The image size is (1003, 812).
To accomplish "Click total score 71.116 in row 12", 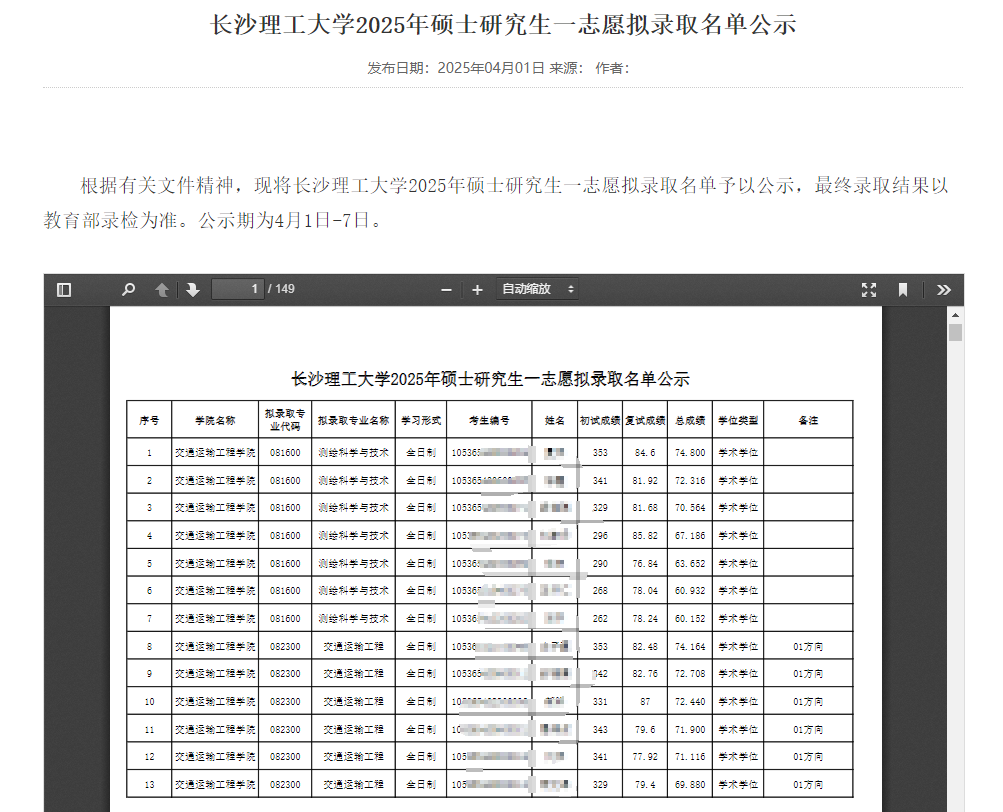I will tap(690, 756).
